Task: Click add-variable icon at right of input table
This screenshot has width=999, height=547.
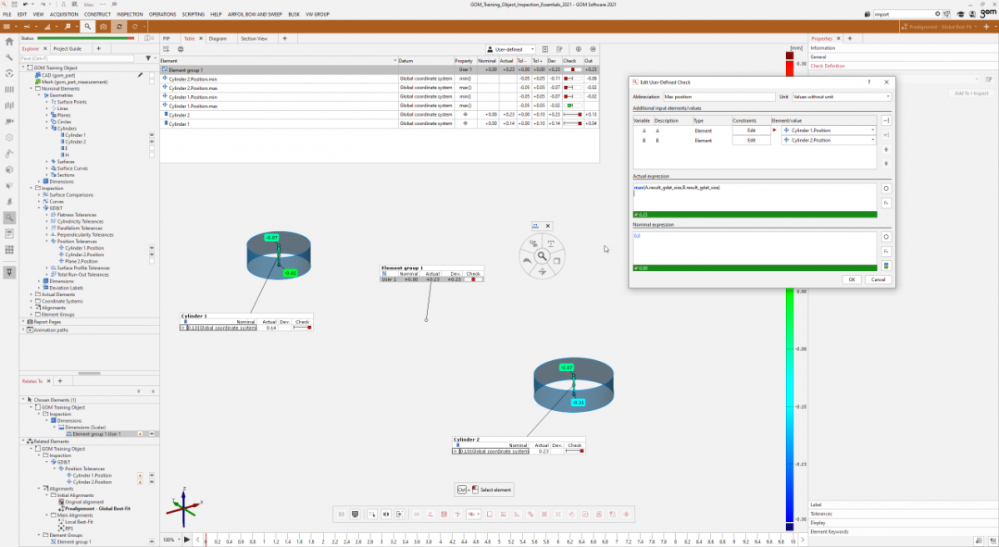Action: pos(886,120)
